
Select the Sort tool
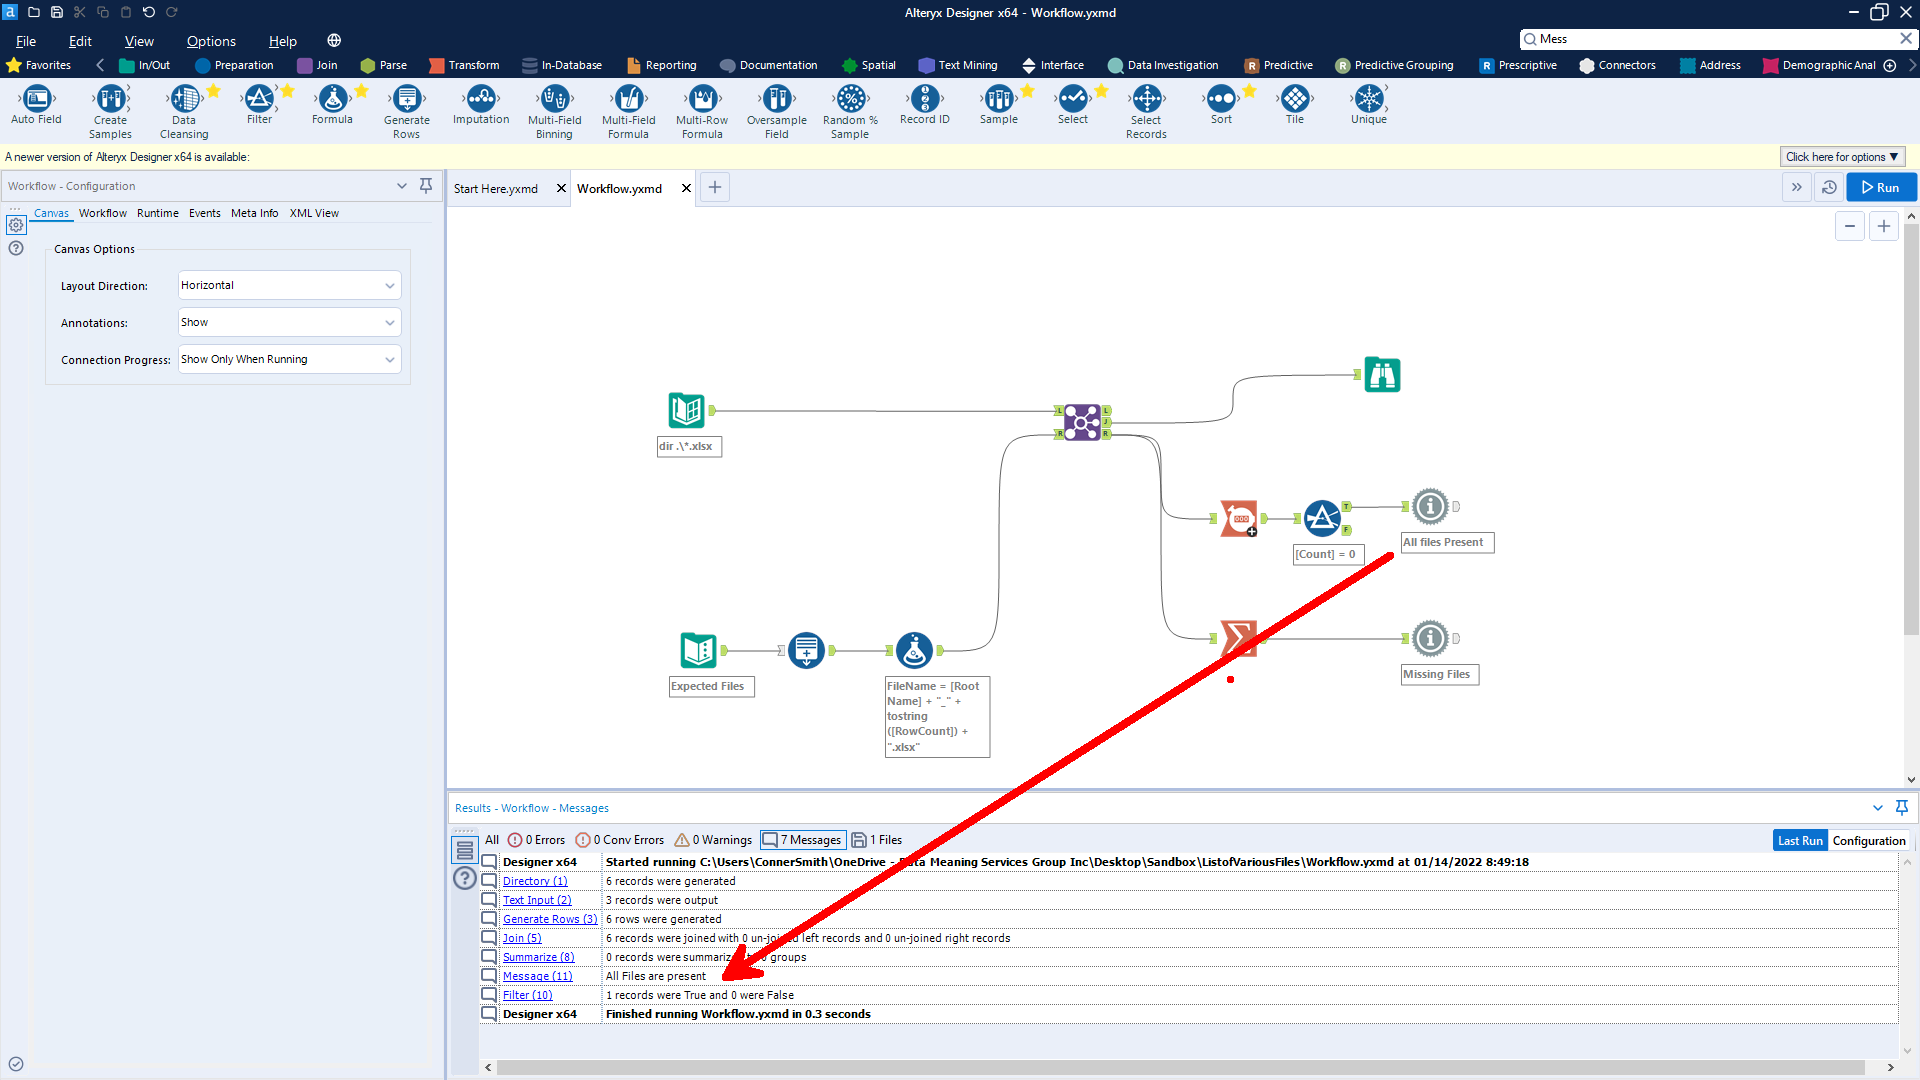tap(1221, 101)
